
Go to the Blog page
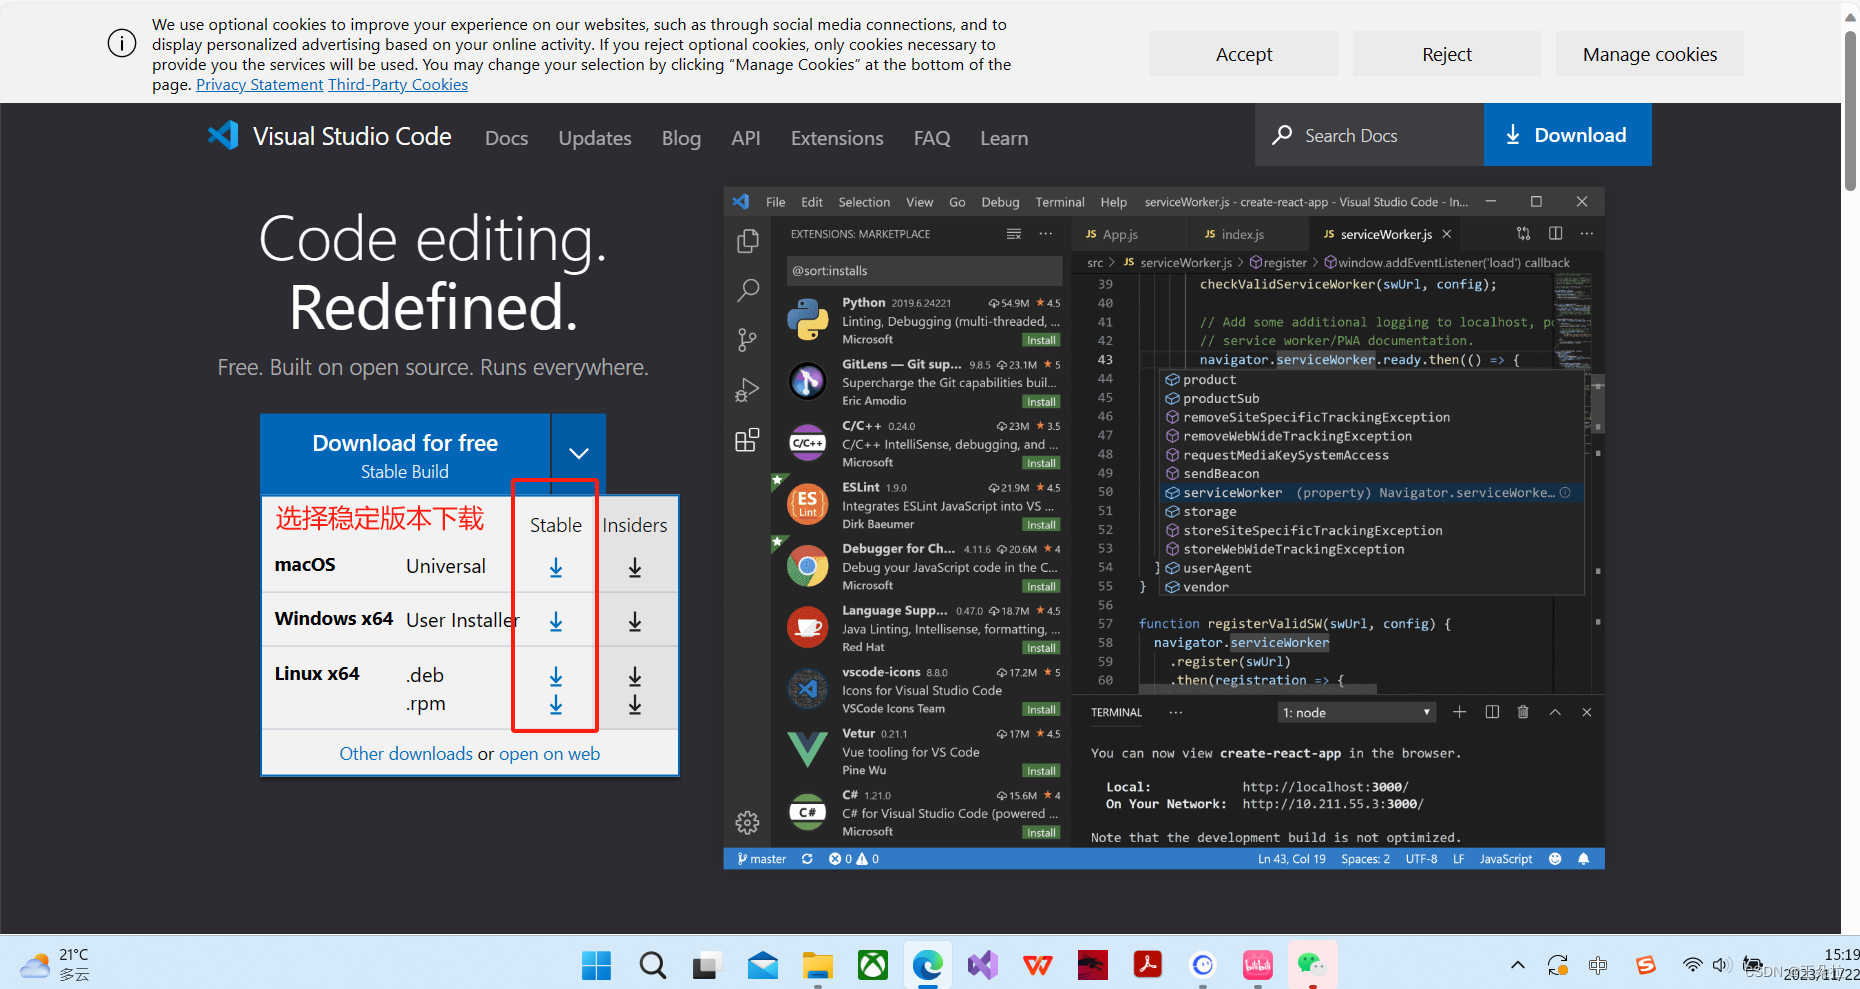(681, 138)
